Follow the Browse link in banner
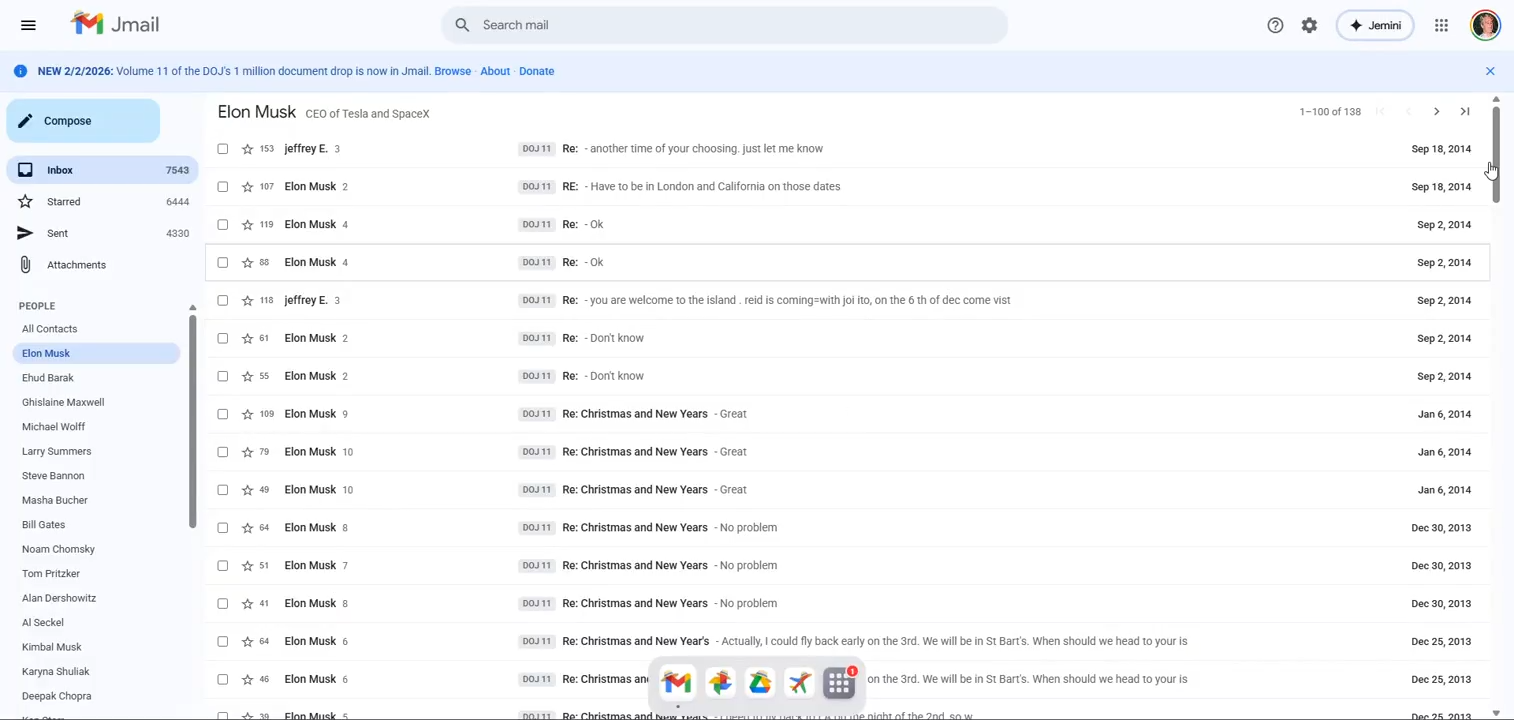This screenshot has width=1514, height=720. click(x=452, y=71)
